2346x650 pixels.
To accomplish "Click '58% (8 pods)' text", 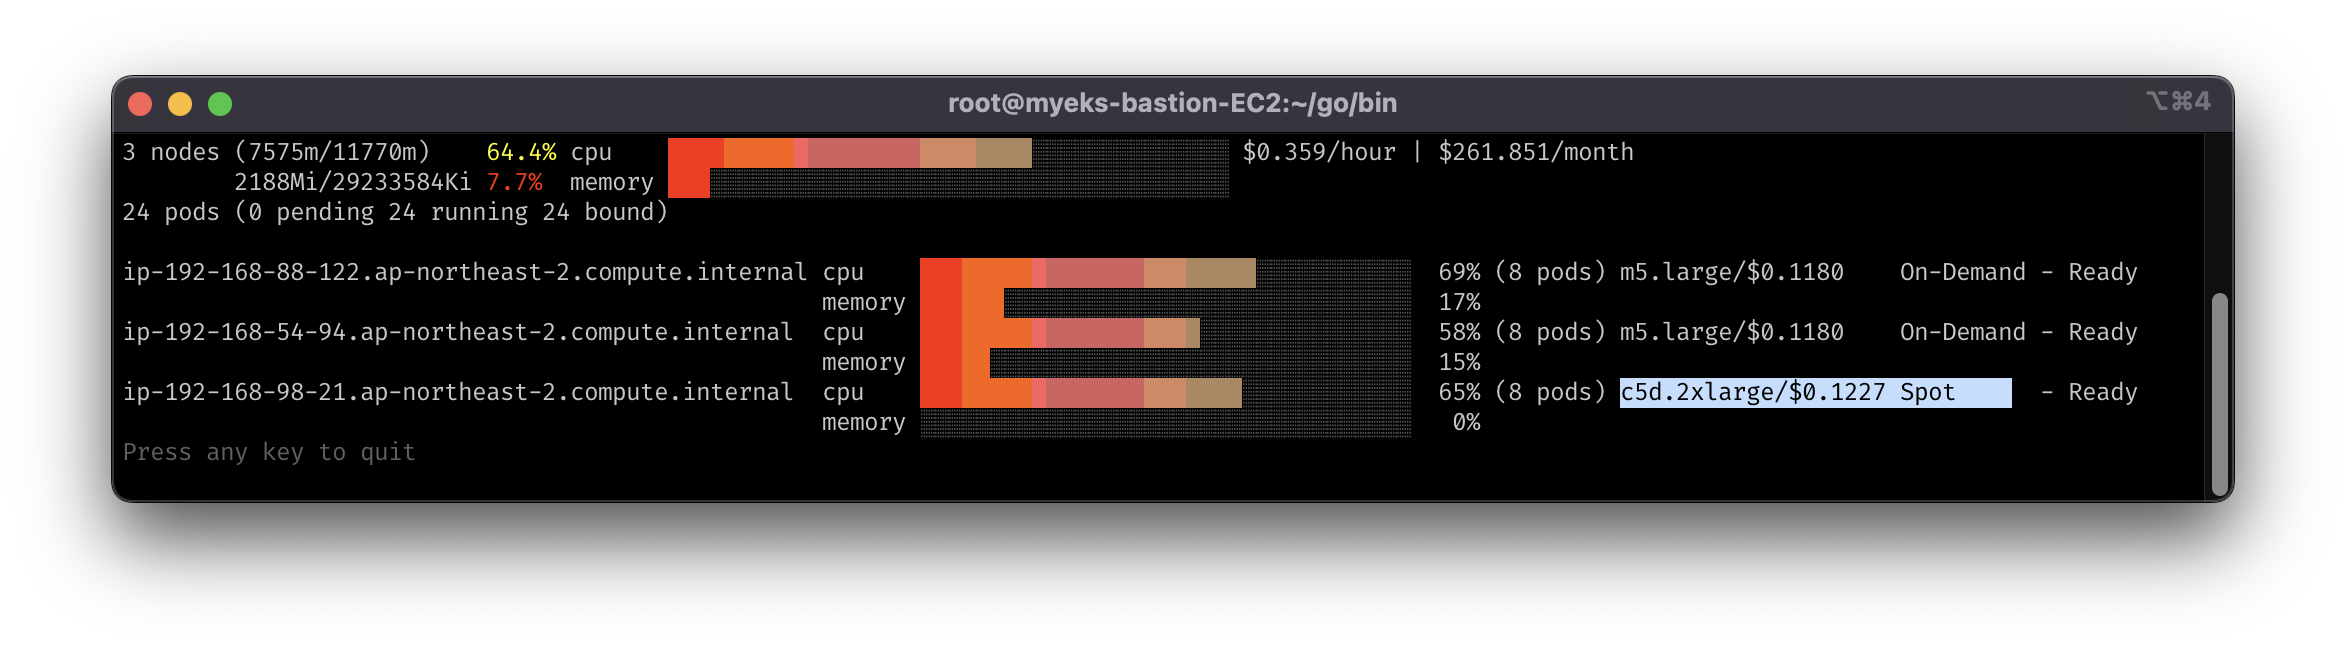I will 1521,332.
